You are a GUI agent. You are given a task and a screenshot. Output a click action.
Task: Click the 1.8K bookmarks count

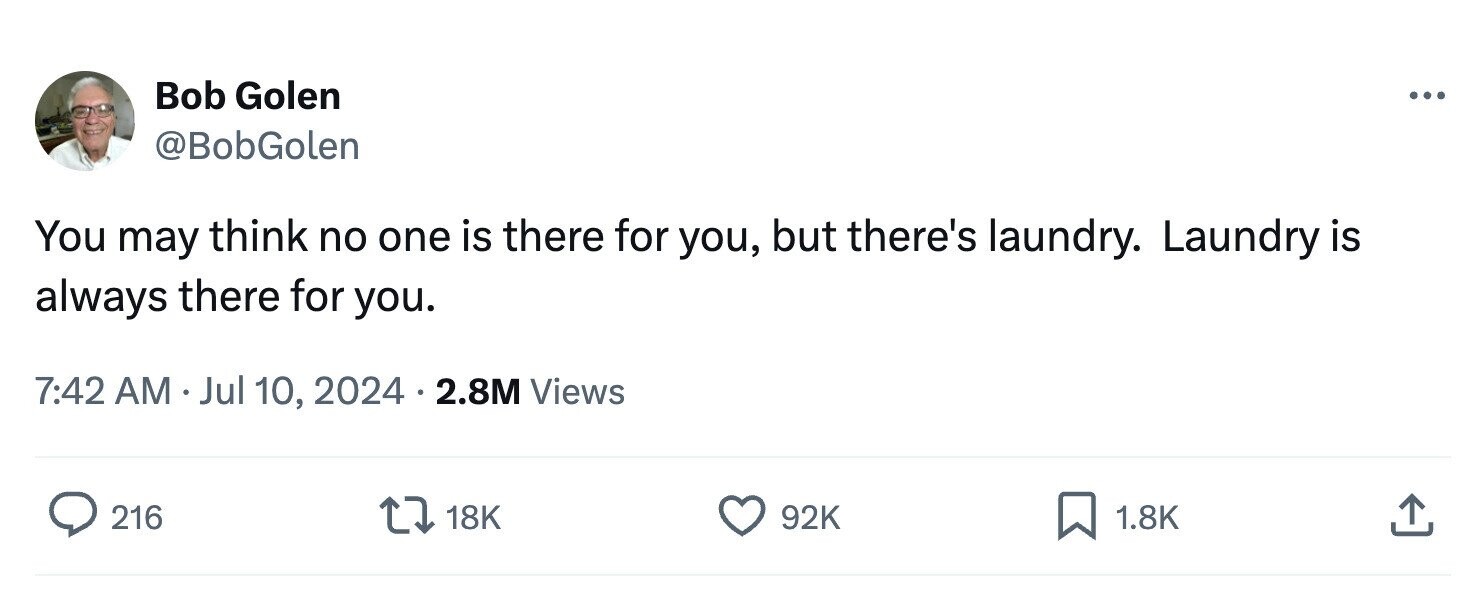point(1146,518)
